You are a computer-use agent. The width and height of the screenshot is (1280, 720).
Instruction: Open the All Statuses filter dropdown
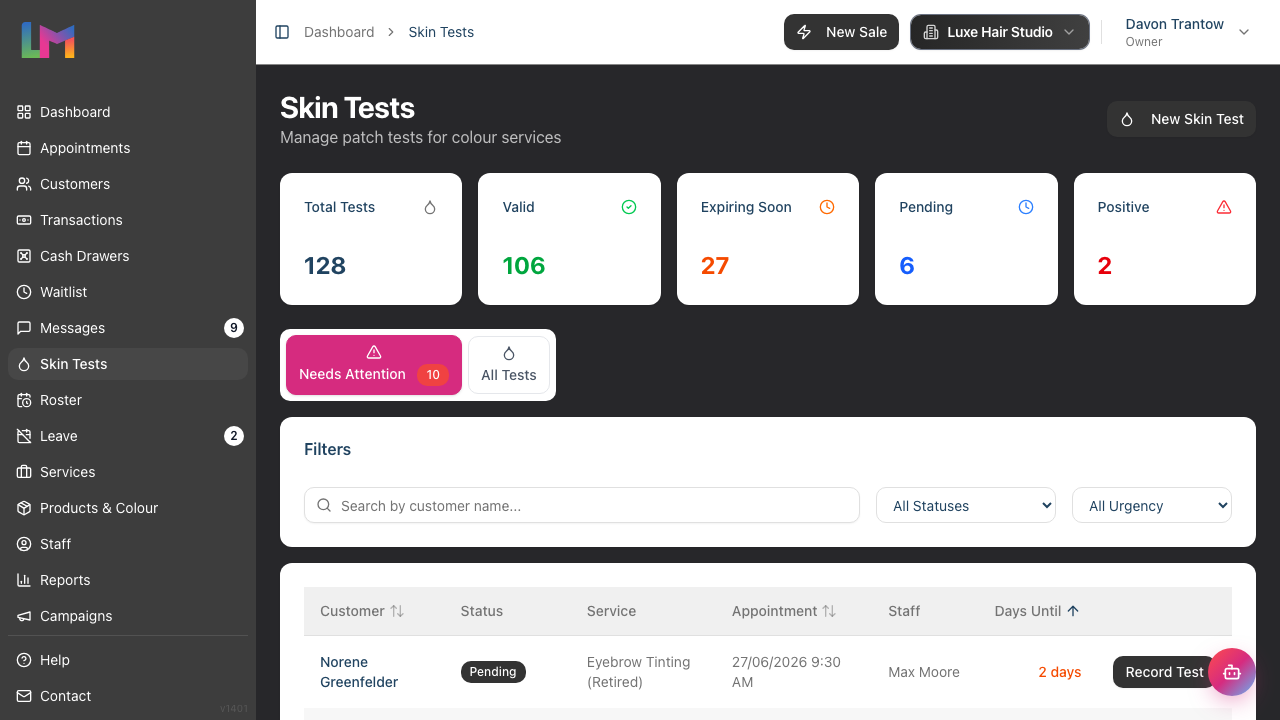[966, 505]
